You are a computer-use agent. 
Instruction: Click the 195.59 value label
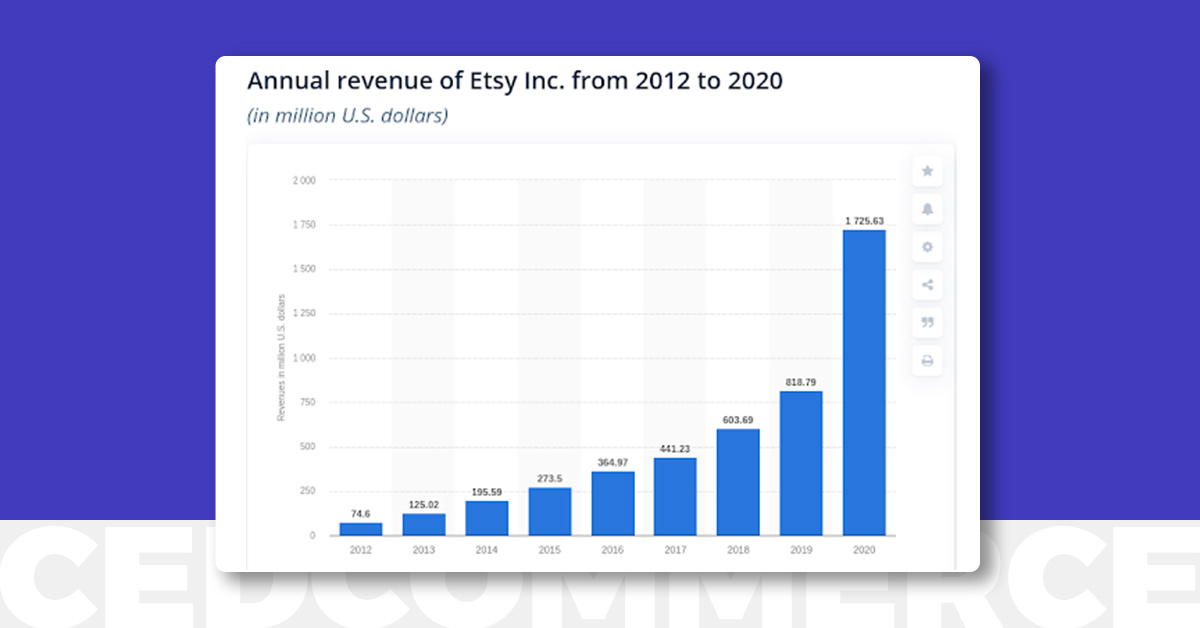487,492
